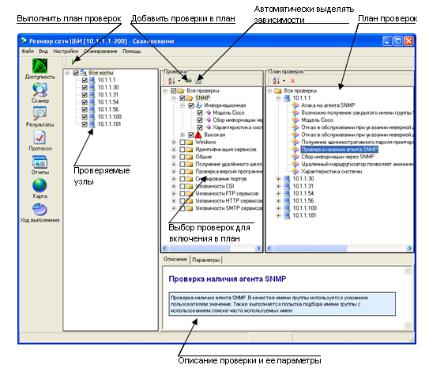Select Проверка наличия агента SNMP in plan

coord(339,149)
